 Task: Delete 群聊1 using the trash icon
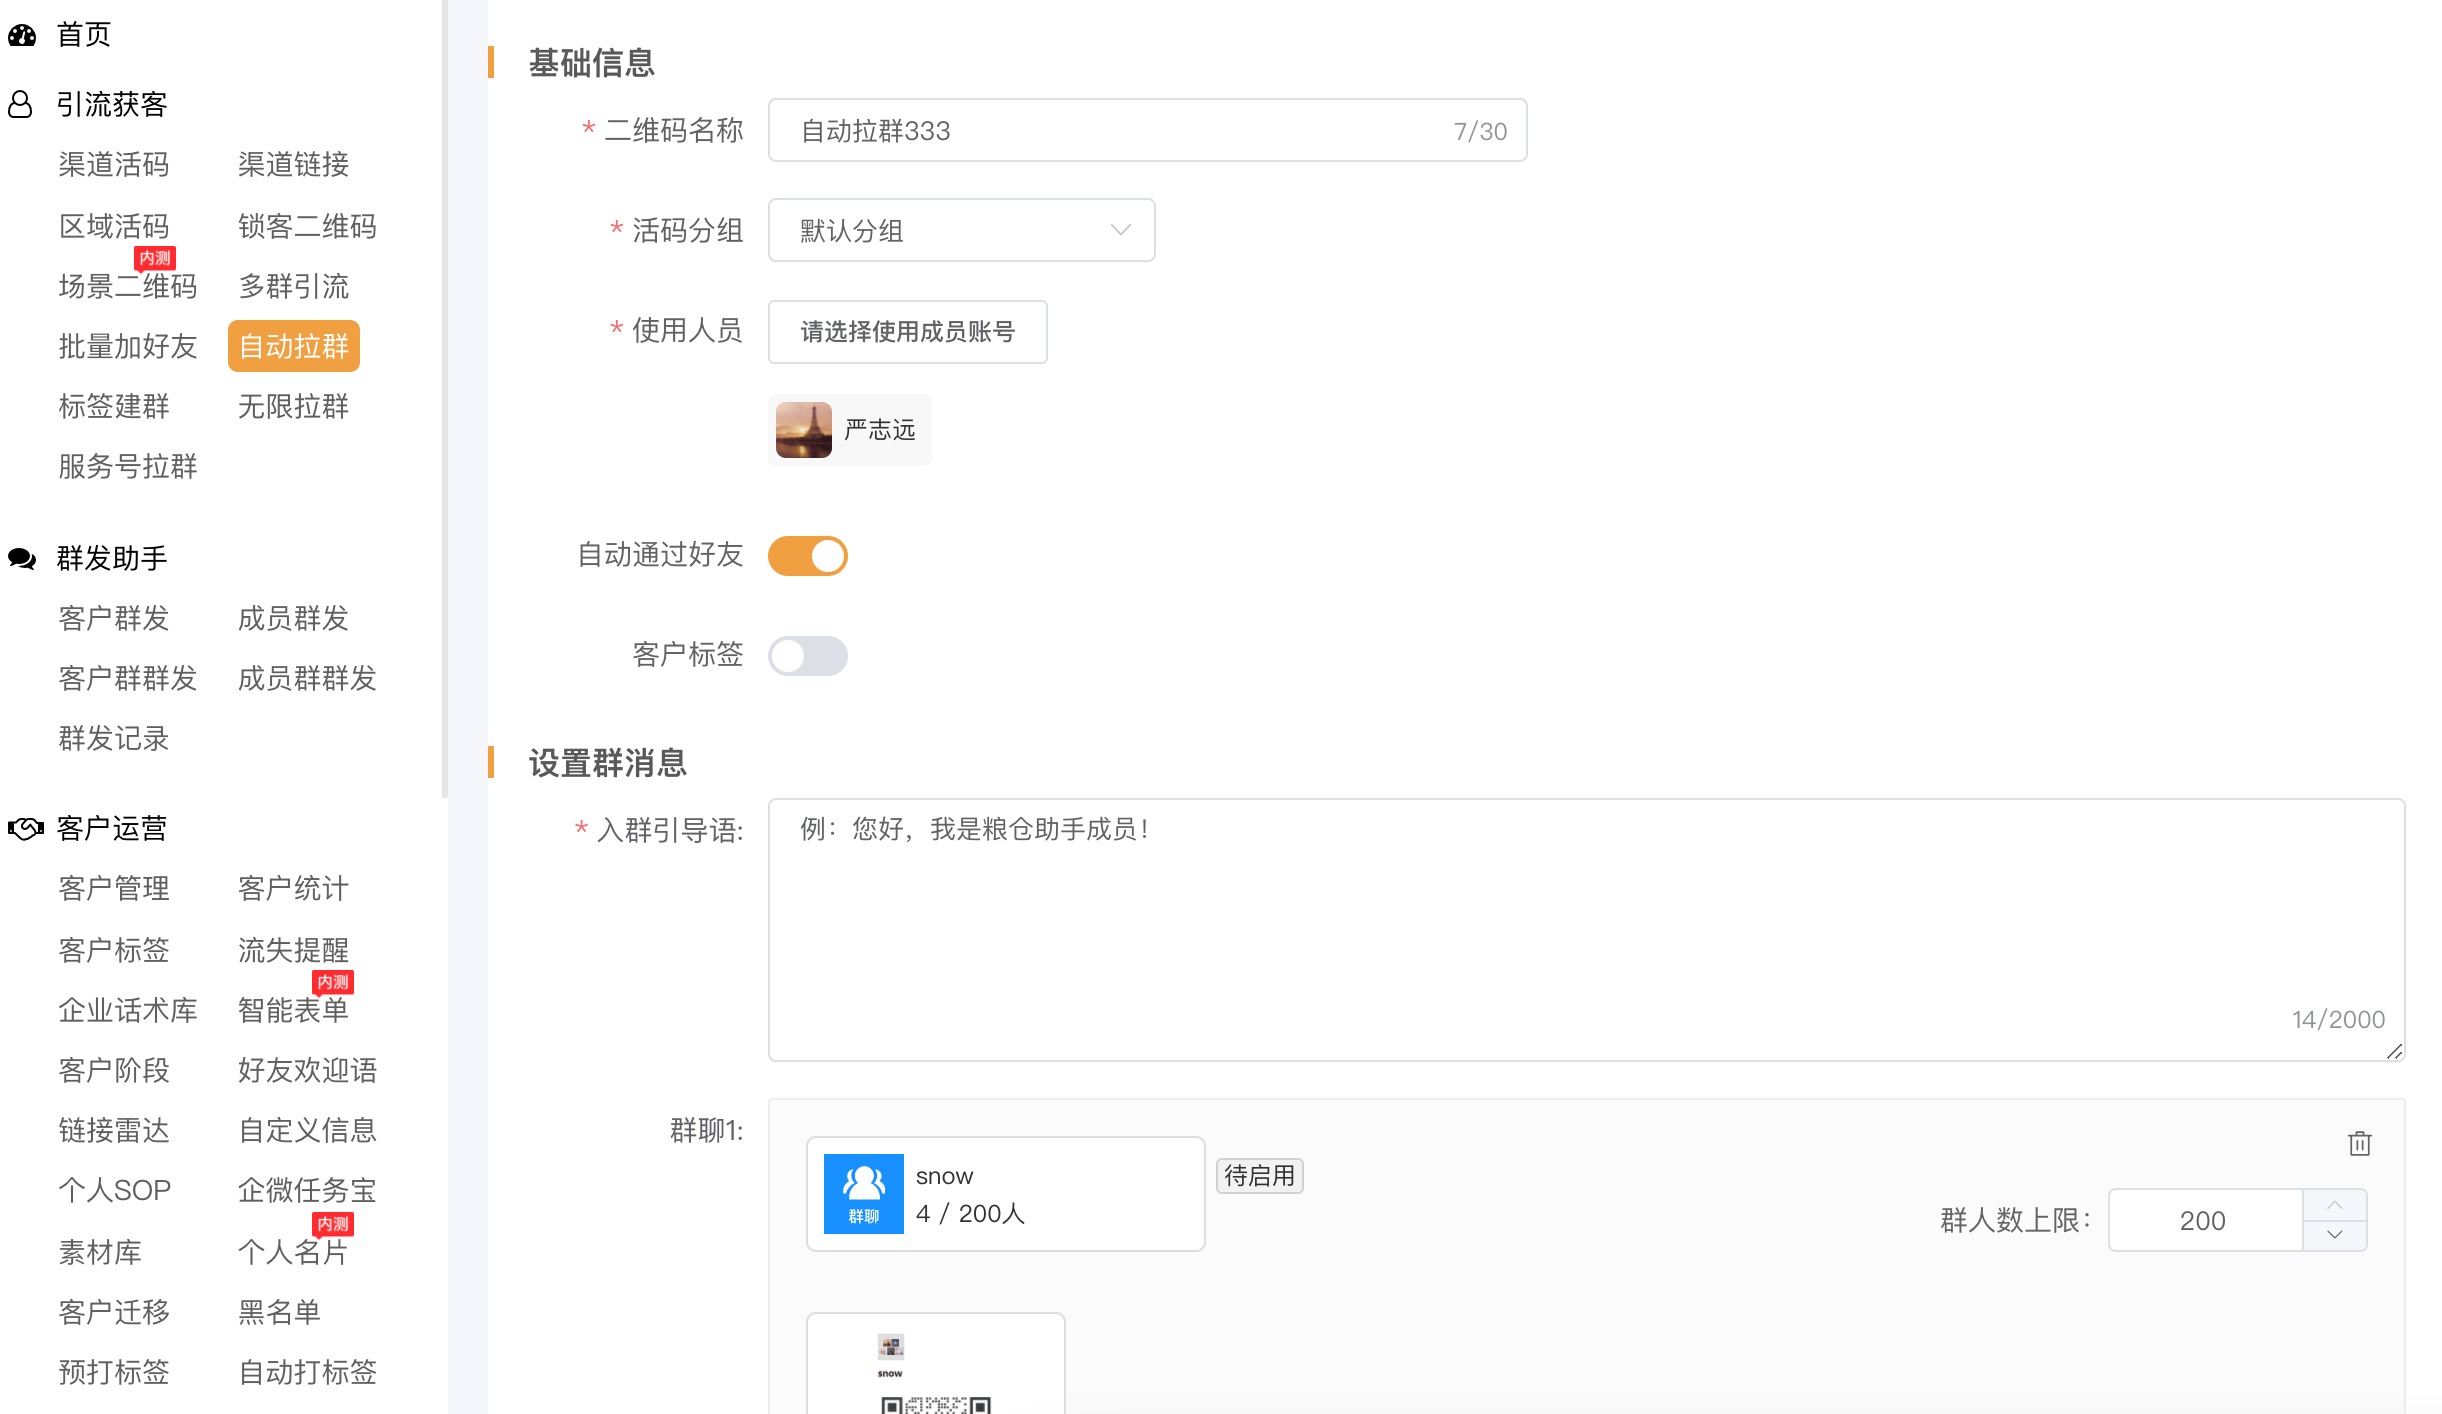pyautogui.click(x=2359, y=1143)
